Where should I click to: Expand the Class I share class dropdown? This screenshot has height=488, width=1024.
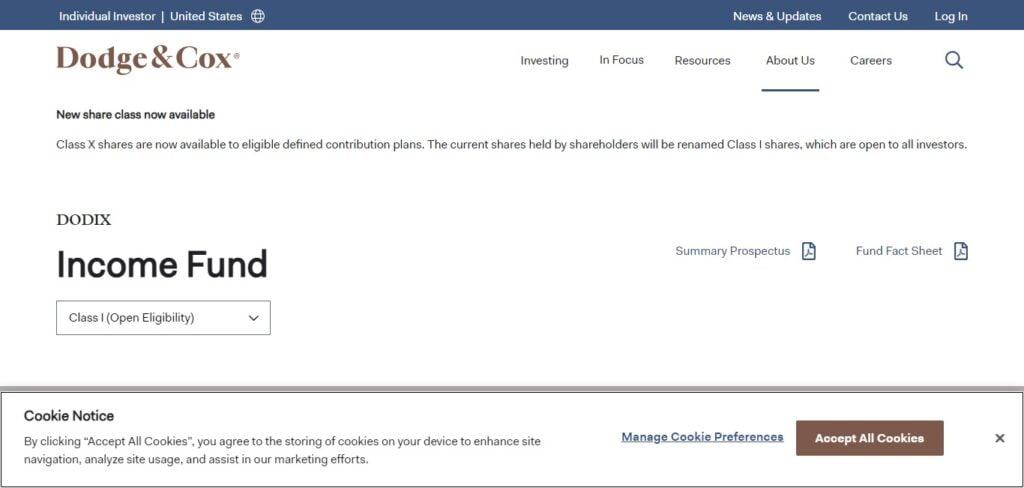(163, 317)
